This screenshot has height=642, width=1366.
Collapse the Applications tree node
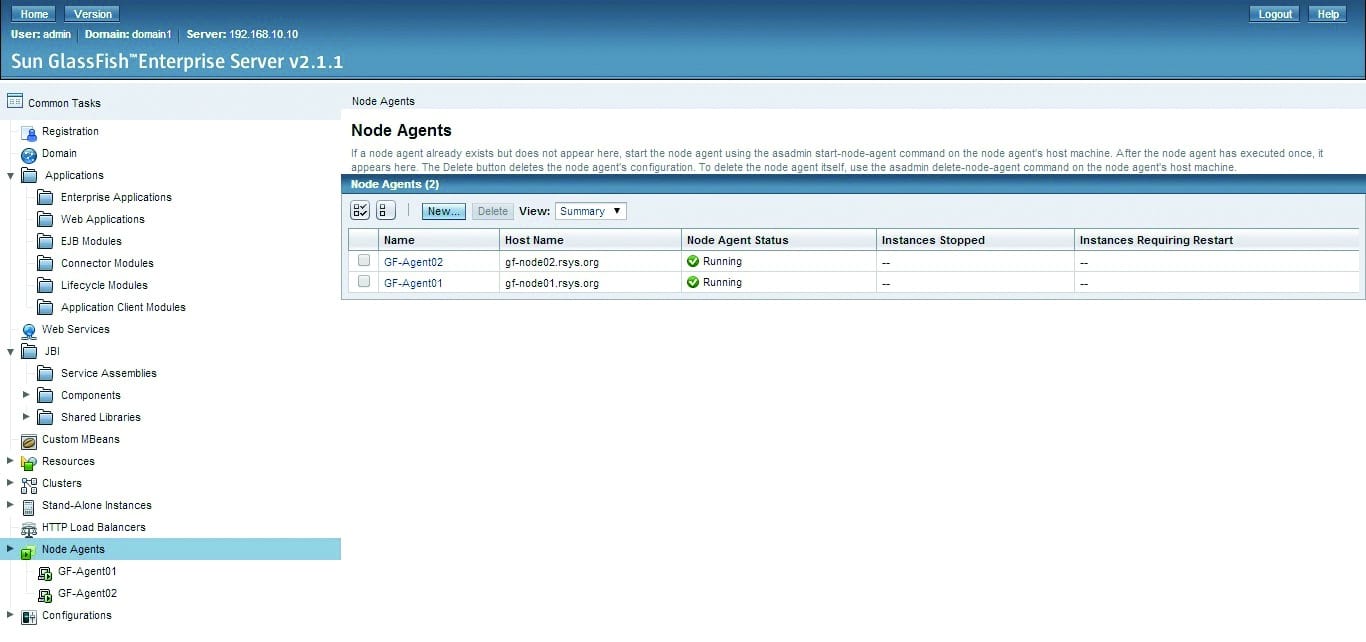[x=10, y=175]
